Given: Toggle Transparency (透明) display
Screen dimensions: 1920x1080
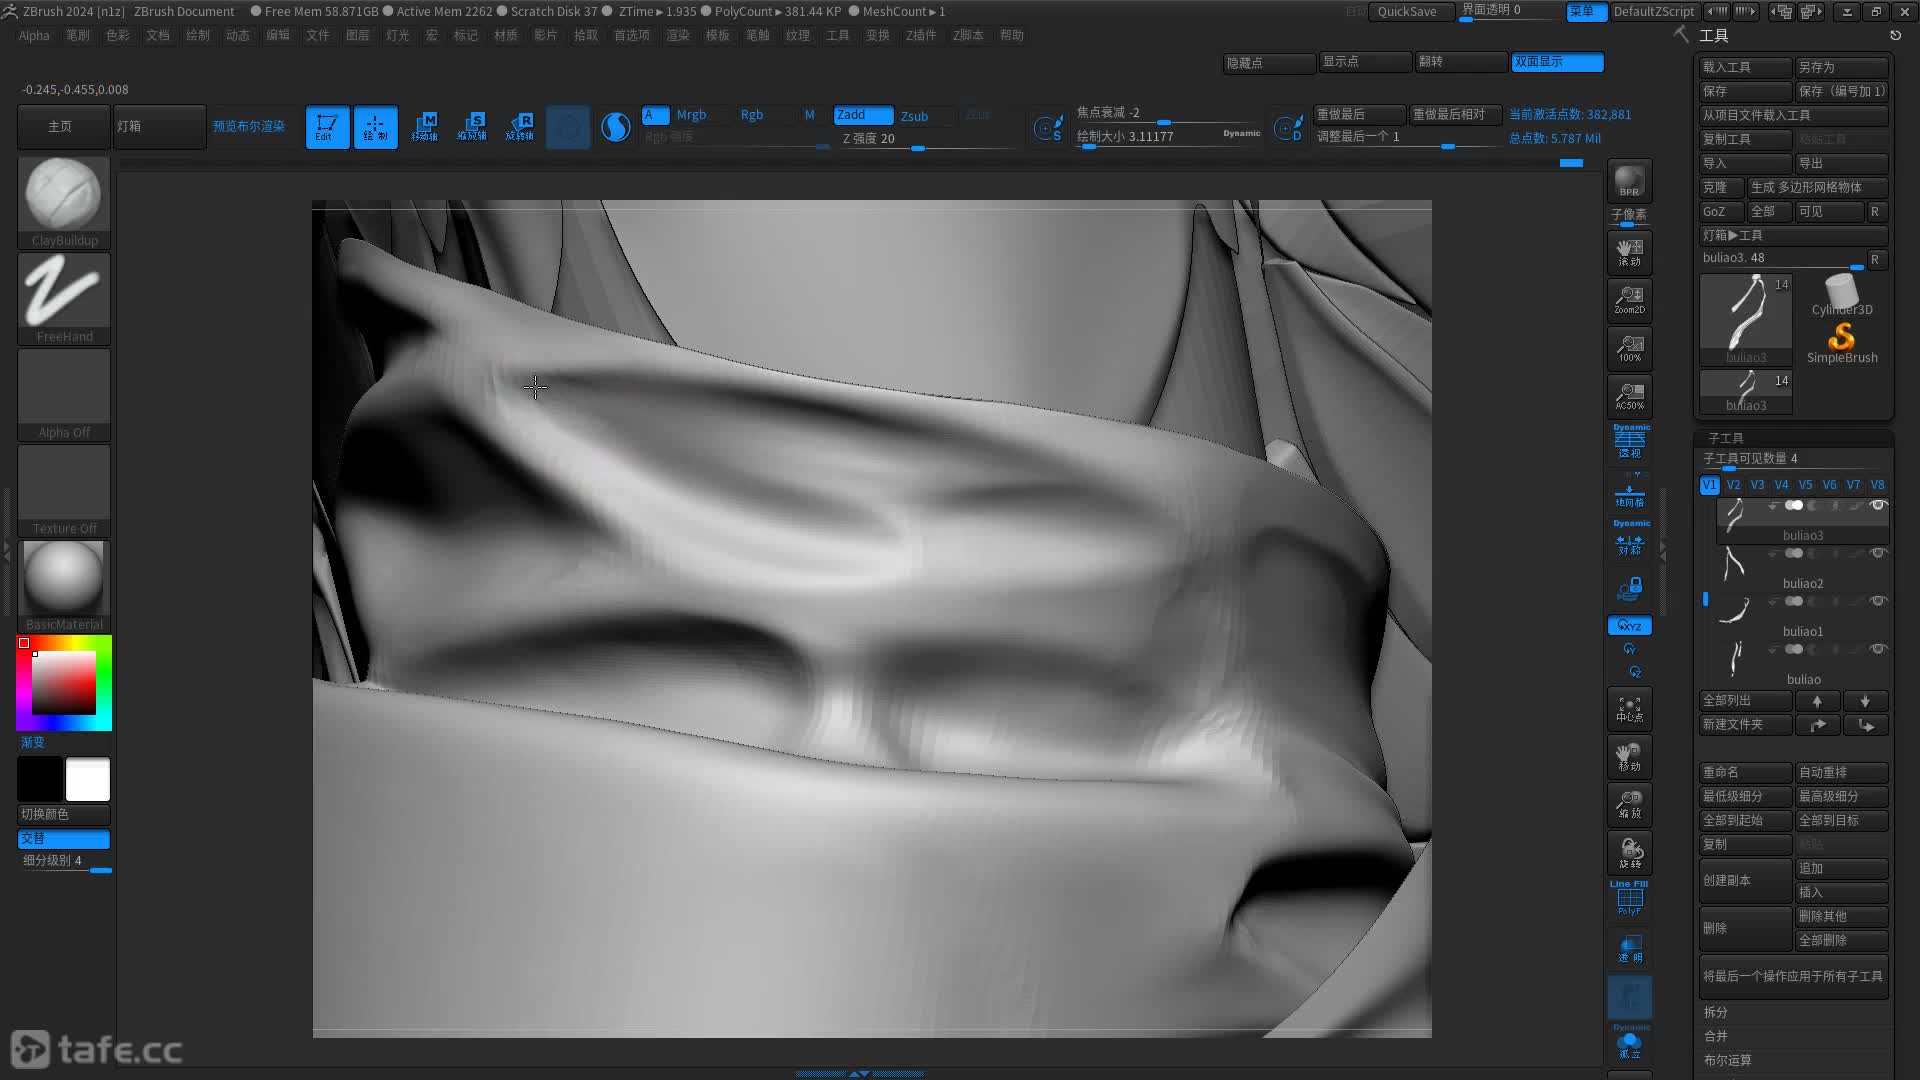Looking at the screenshot, I should click(1629, 949).
